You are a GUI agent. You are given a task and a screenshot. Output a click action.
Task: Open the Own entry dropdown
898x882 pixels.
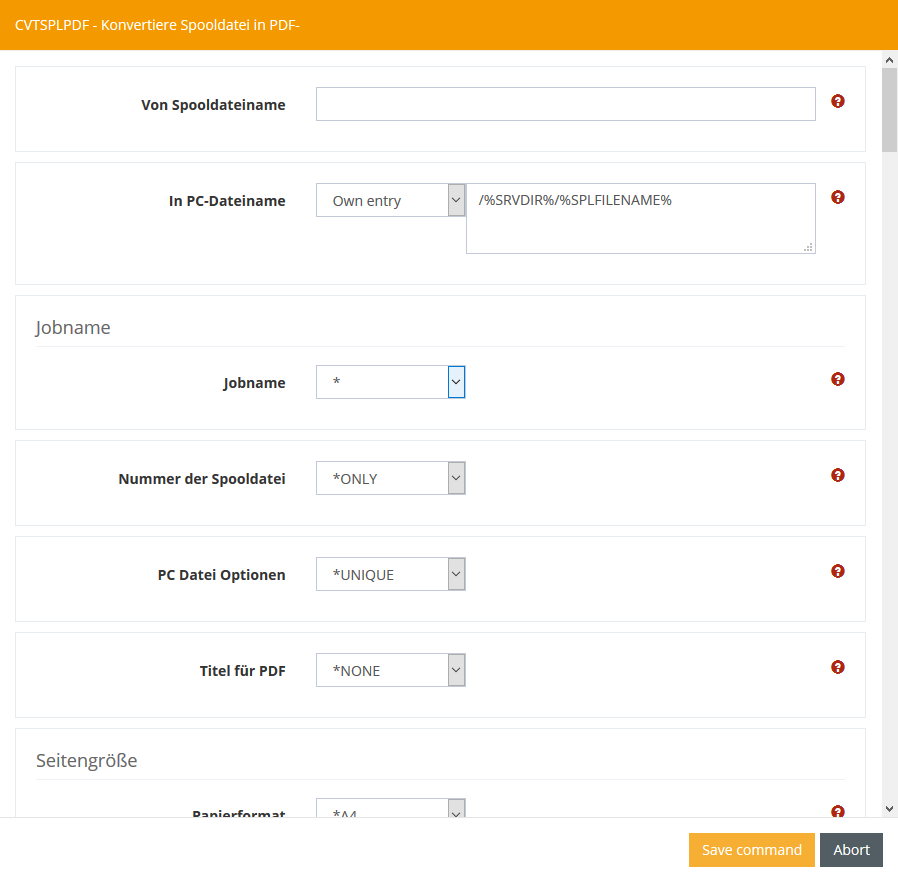390,200
